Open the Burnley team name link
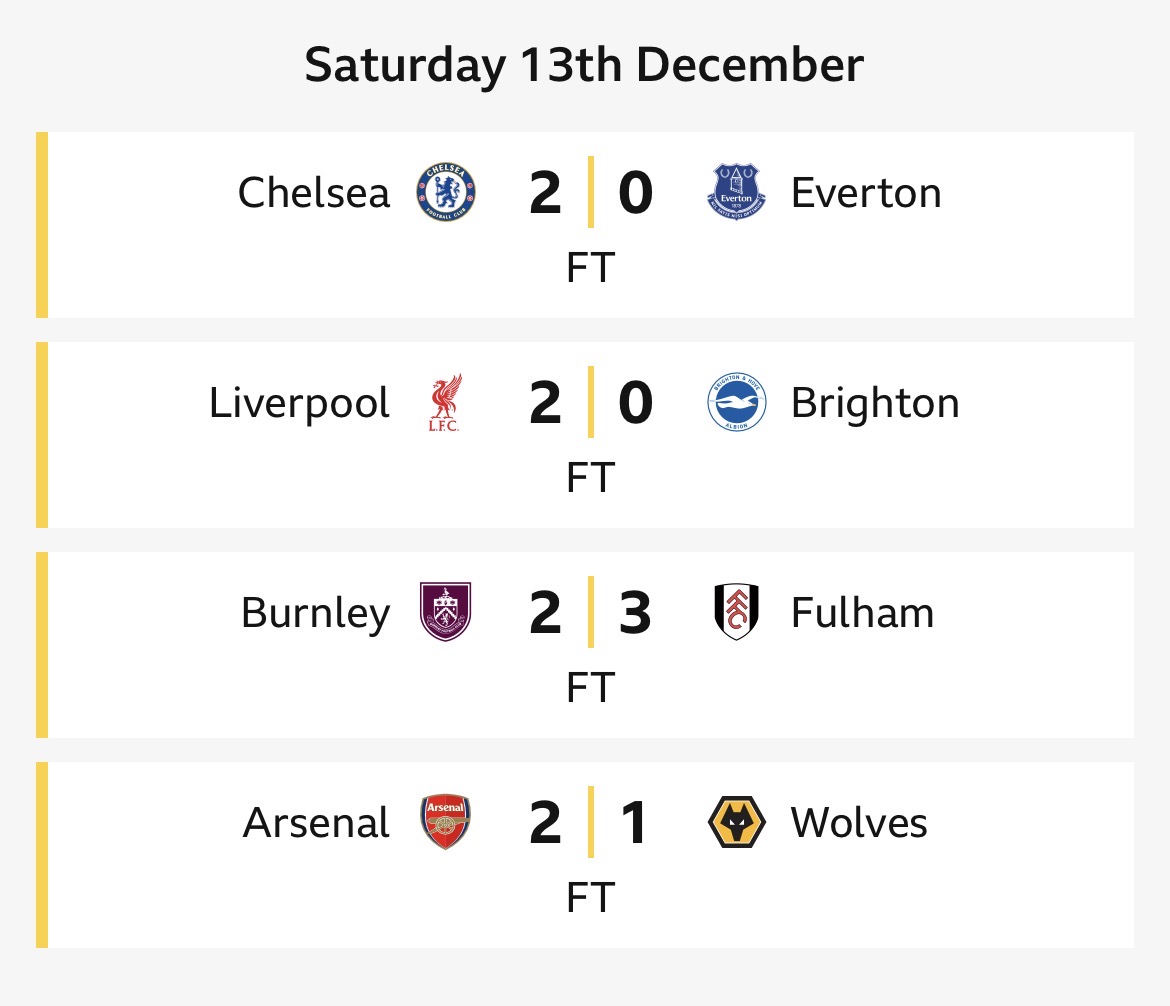1170x1006 pixels. point(315,613)
